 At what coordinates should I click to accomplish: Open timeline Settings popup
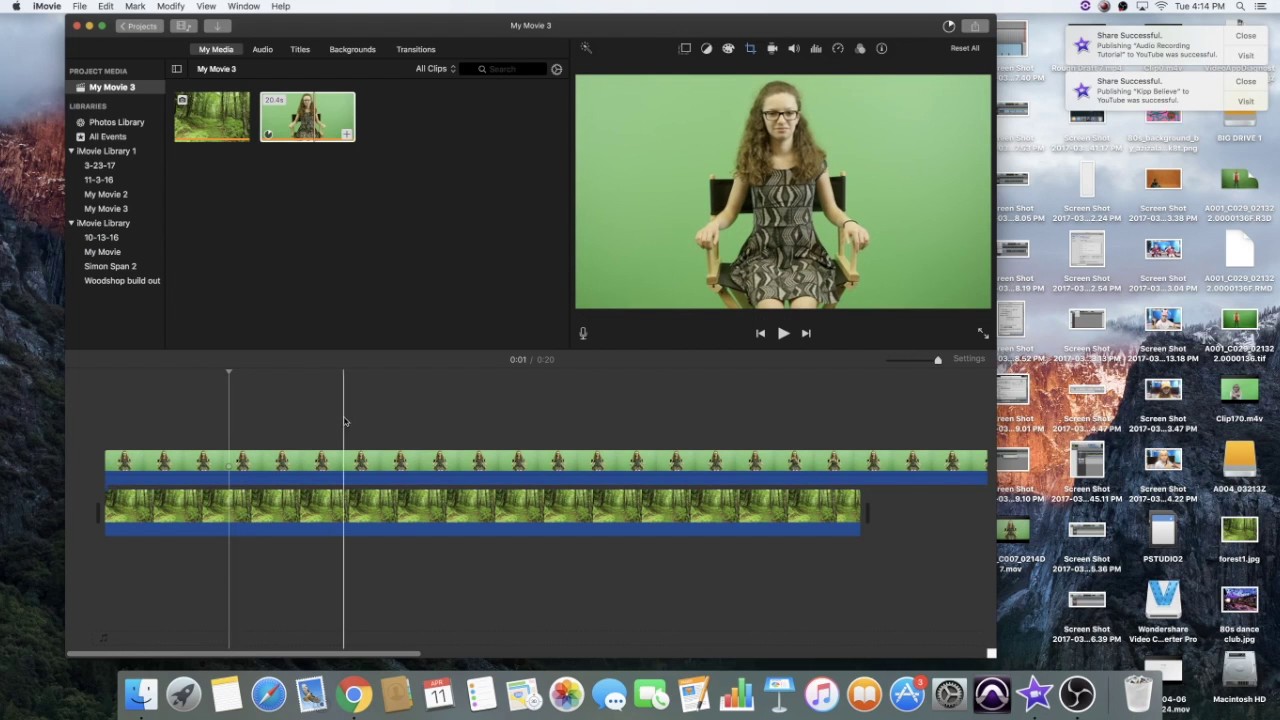coord(968,359)
